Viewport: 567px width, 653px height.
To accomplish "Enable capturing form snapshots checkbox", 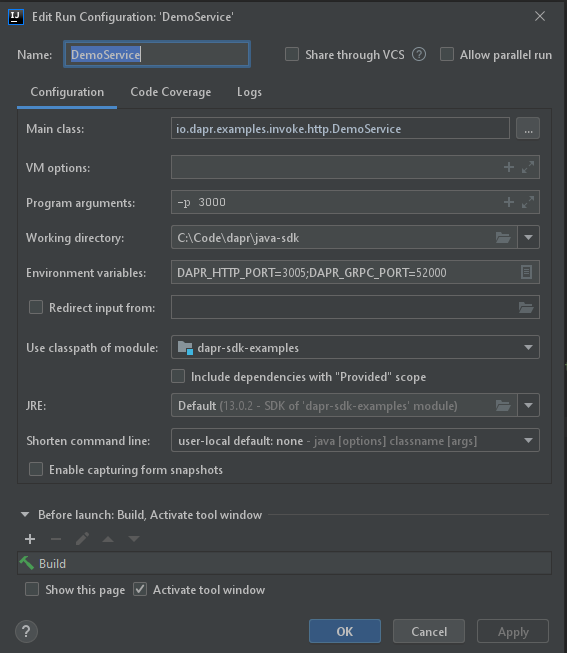I will coord(36,469).
